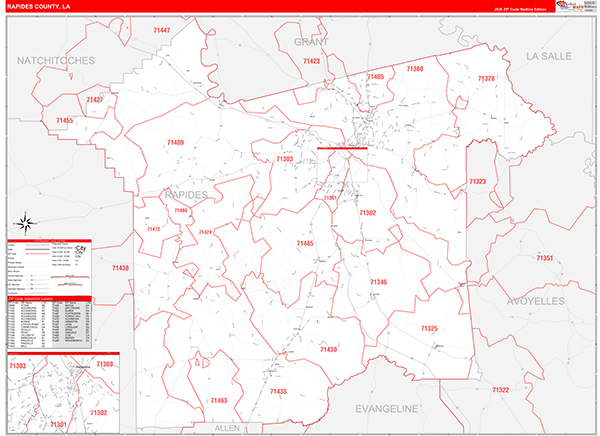The height and width of the screenshot is (436, 600).
Task: Select the AVOYELLES county label
Action: click(536, 301)
